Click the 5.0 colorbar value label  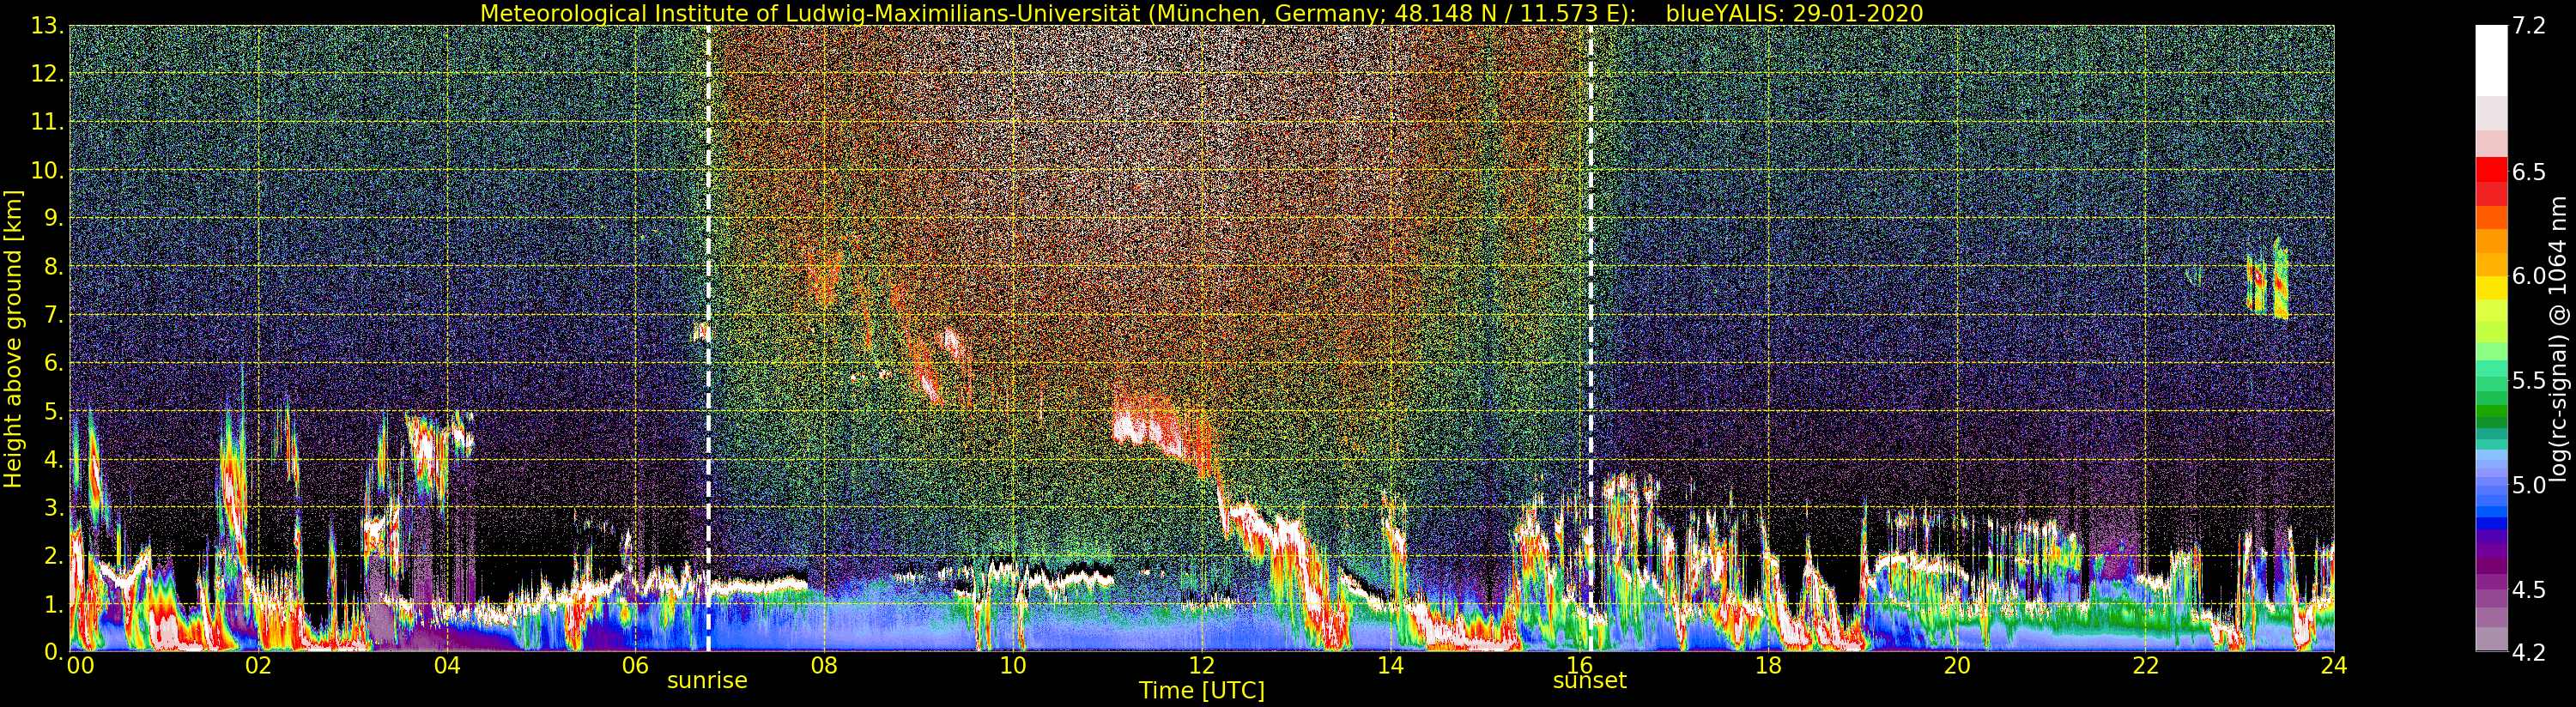2528,485
